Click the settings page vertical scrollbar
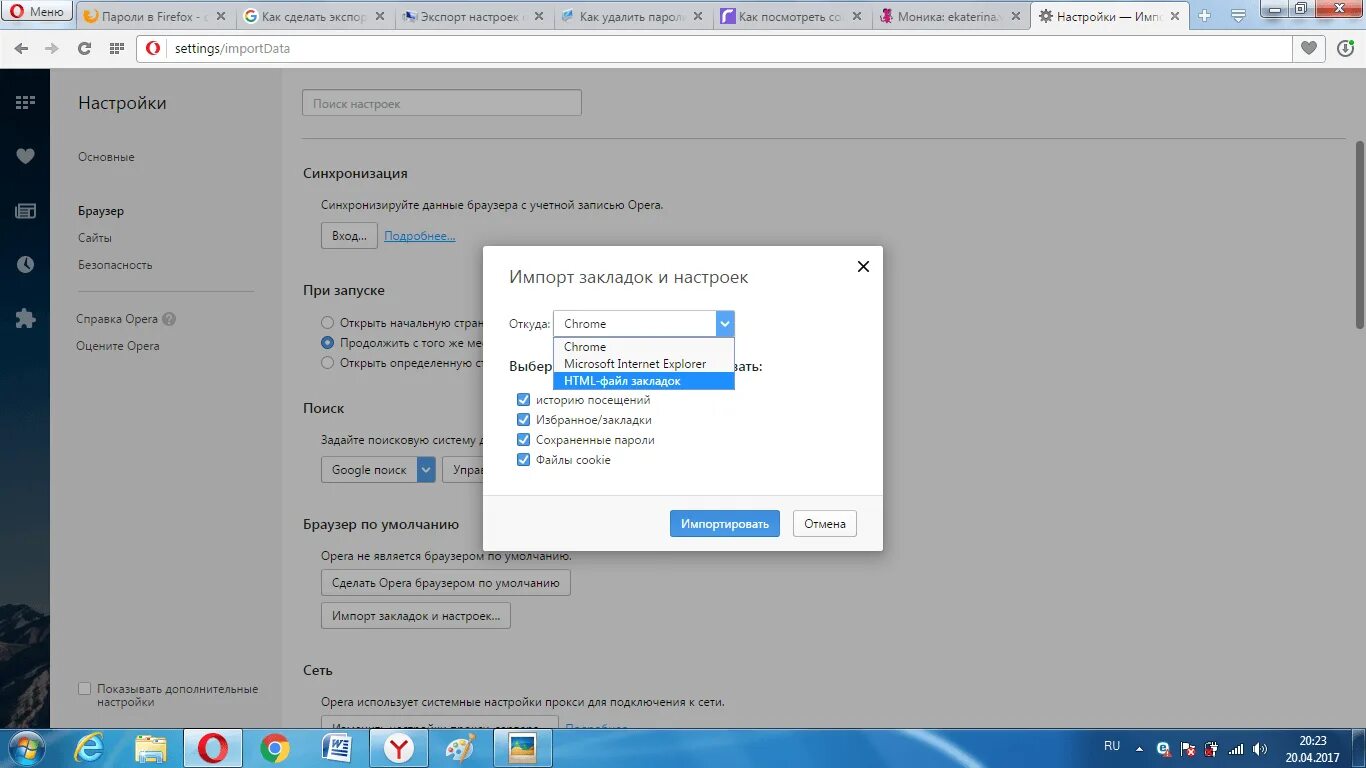Screen dimensions: 1366x768 [x=1359, y=235]
